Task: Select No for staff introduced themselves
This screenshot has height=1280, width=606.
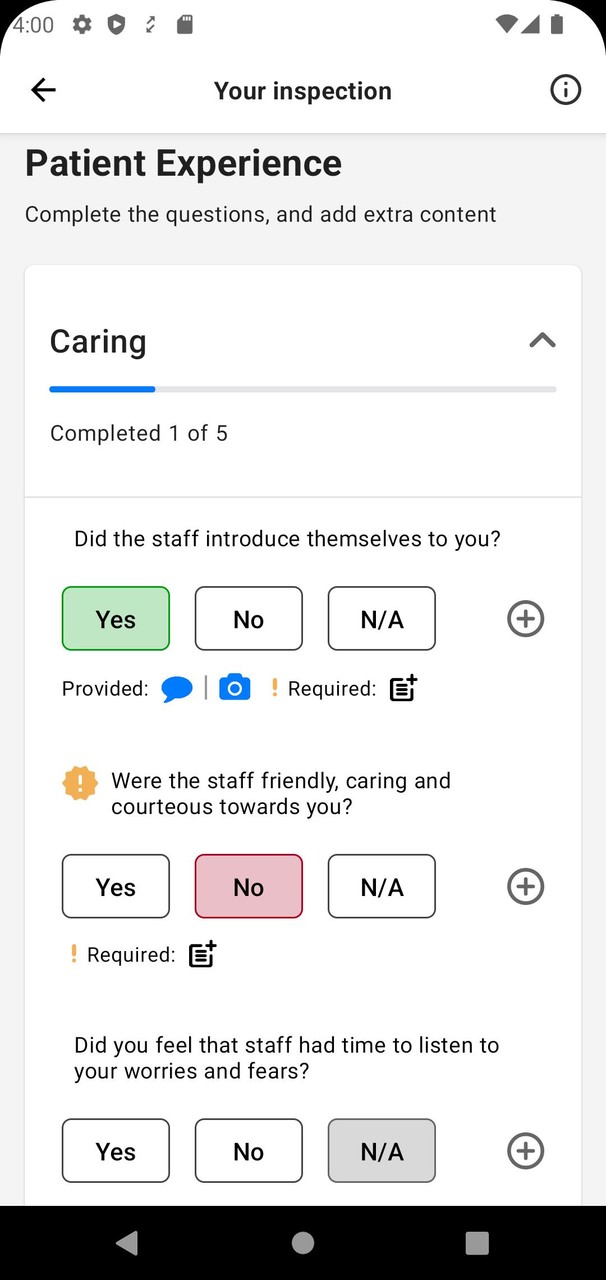Action: pyautogui.click(x=248, y=619)
